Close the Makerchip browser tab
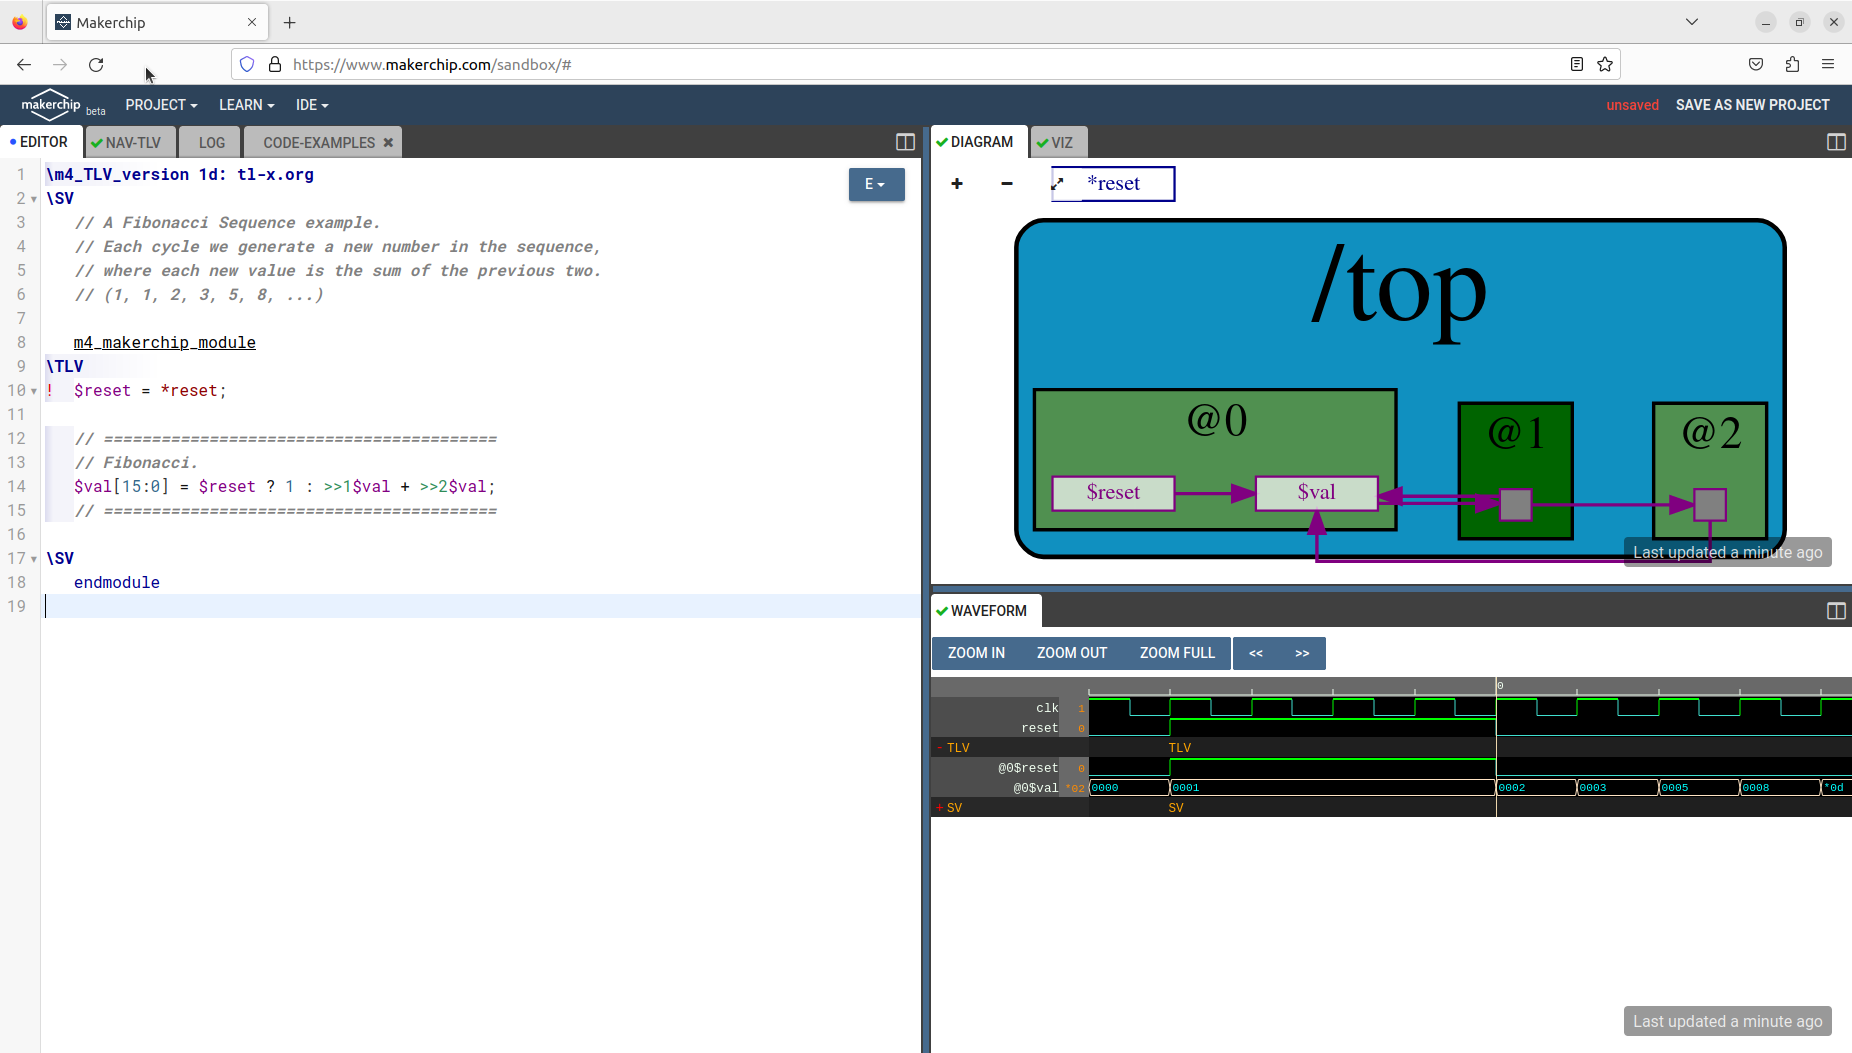 click(252, 22)
